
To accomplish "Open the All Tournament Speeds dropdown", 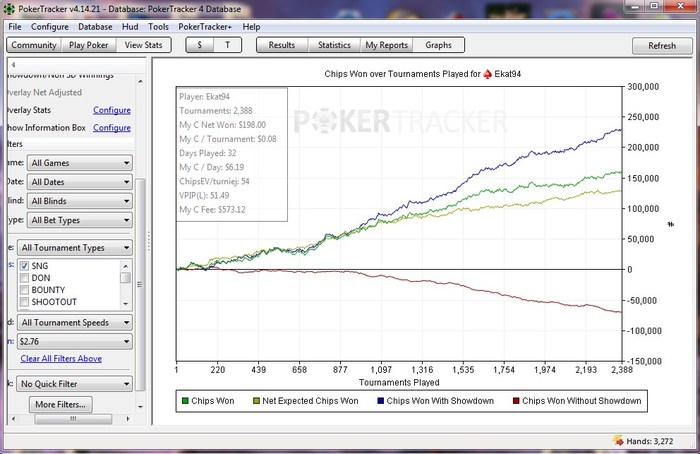I will tap(75, 322).
